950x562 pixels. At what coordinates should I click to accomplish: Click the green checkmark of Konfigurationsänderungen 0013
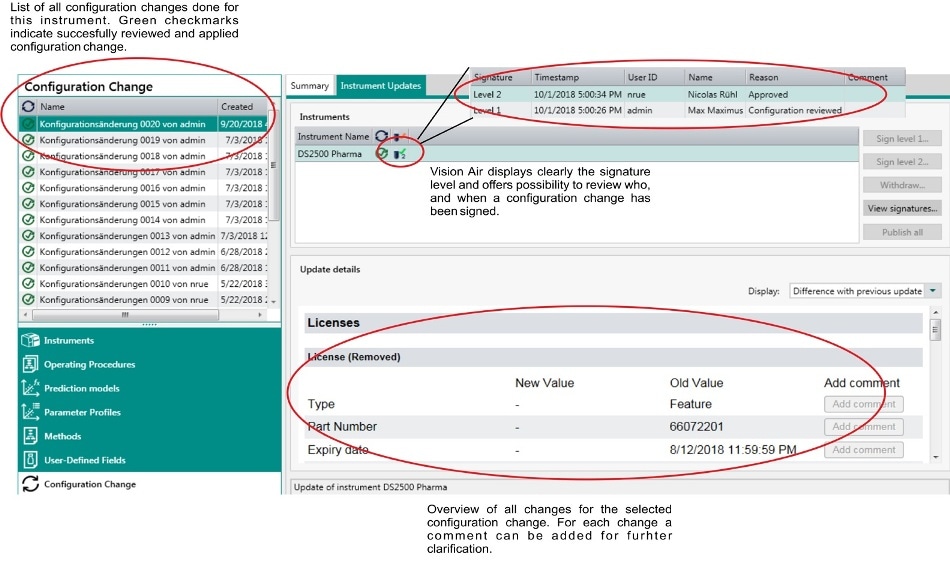tap(28, 236)
